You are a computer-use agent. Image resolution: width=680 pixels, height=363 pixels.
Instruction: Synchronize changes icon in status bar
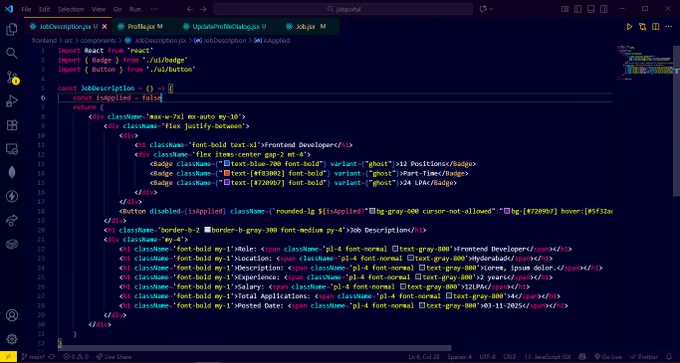pos(52,357)
